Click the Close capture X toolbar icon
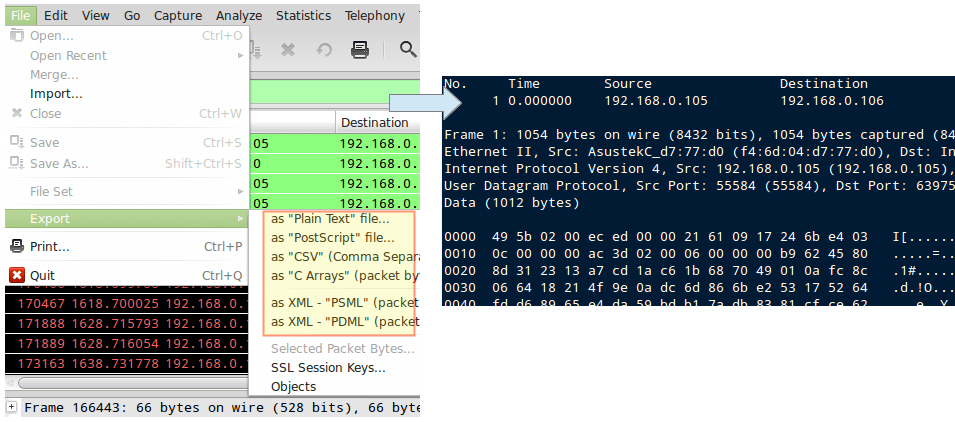Image resolution: width=955 pixels, height=422 pixels. [287, 49]
